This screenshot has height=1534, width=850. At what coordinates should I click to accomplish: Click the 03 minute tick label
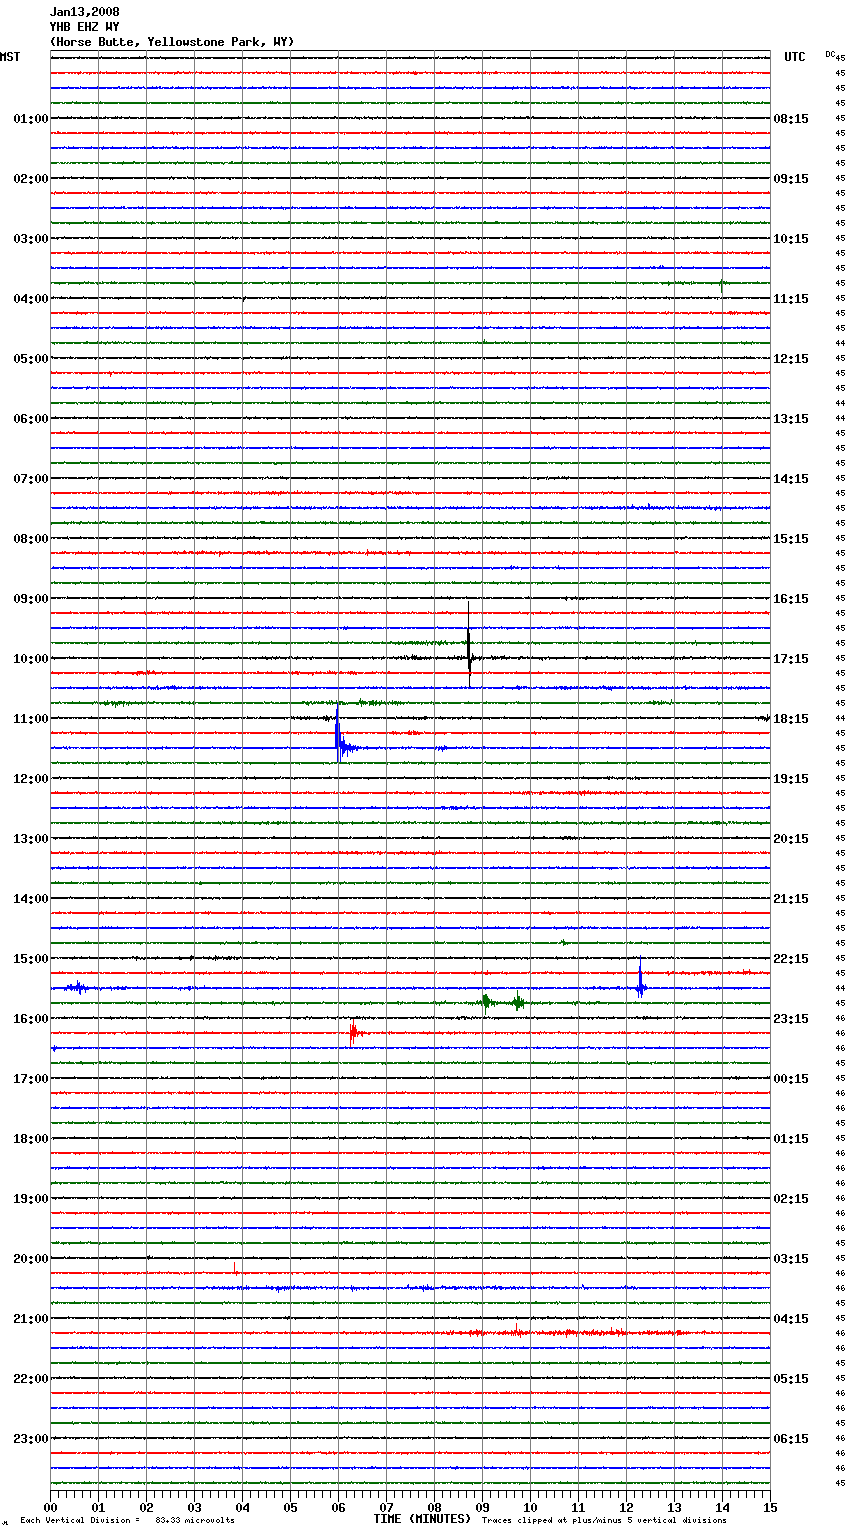pos(194,1507)
